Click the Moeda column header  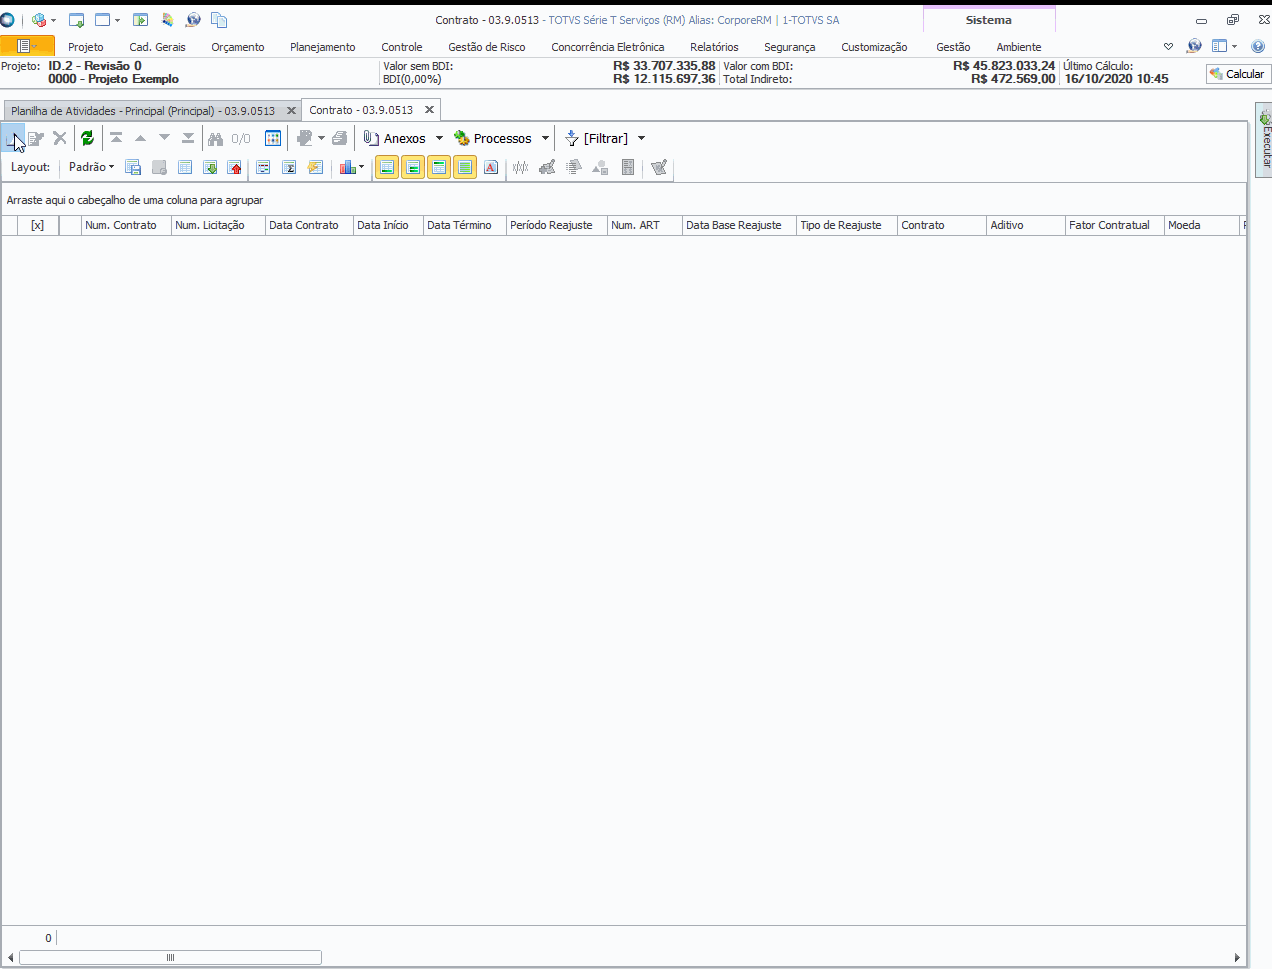click(x=1202, y=226)
